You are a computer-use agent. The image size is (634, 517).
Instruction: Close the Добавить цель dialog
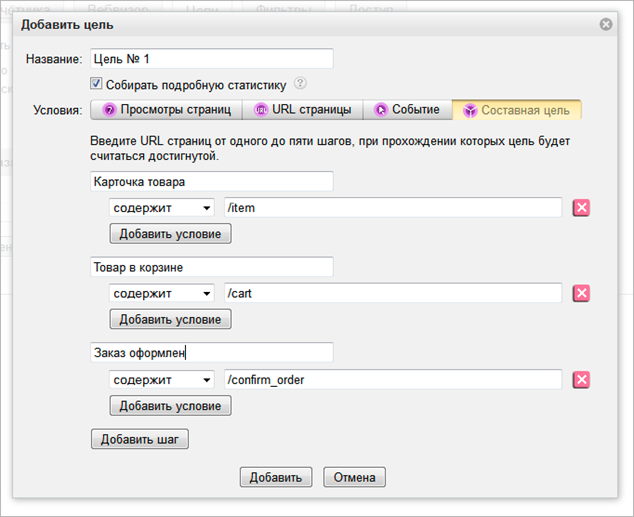click(605, 23)
